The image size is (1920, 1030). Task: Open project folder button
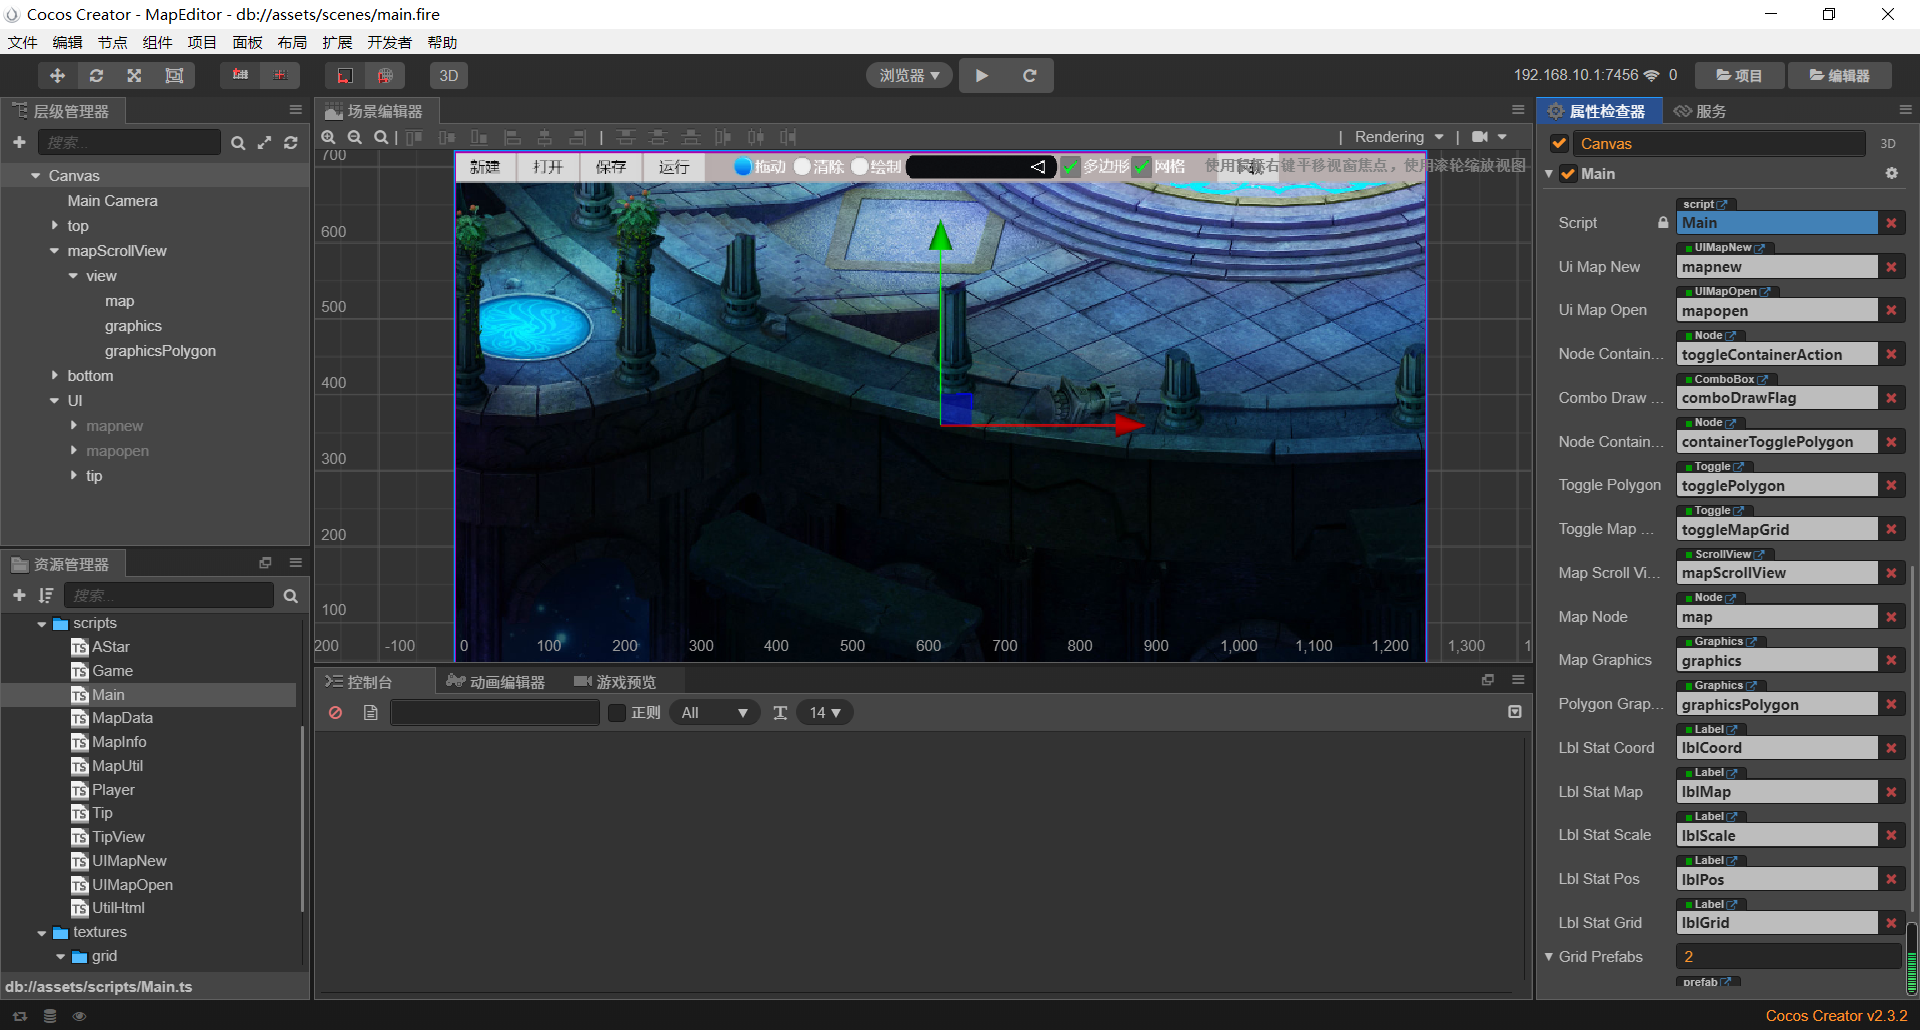coord(1739,76)
